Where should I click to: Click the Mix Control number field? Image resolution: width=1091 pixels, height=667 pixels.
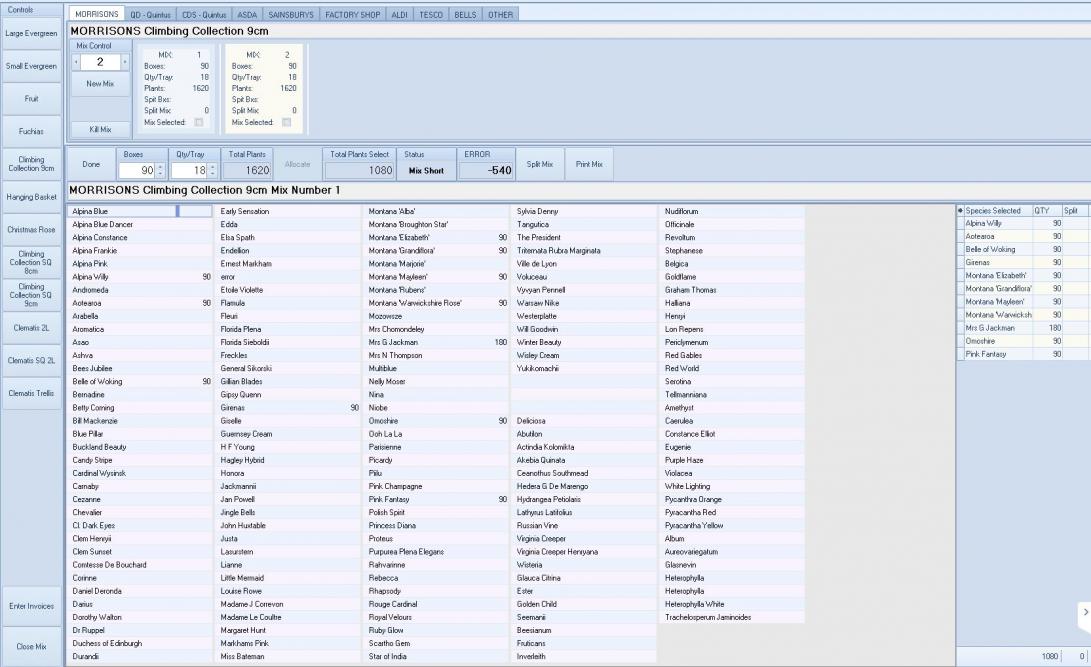coord(100,62)
